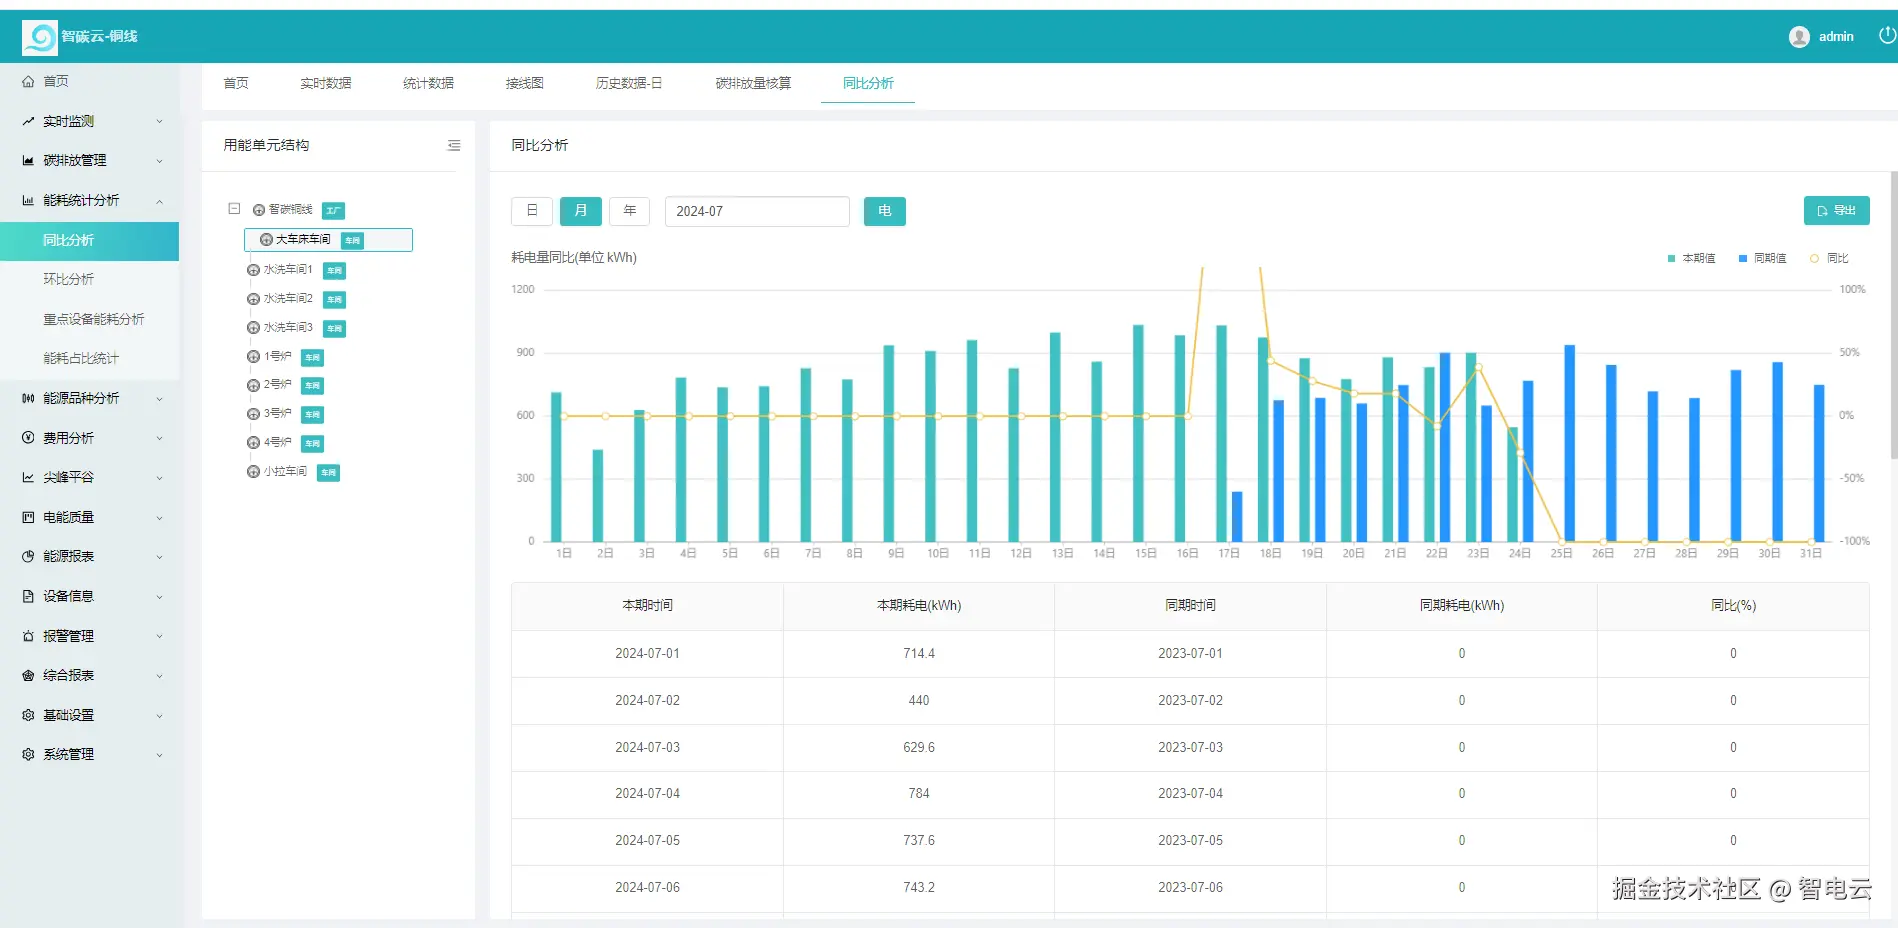Toggle 同期值 legend series
Image resolution: width=1898 pixels, height=928 pixels.
[x=1762, y=258]
